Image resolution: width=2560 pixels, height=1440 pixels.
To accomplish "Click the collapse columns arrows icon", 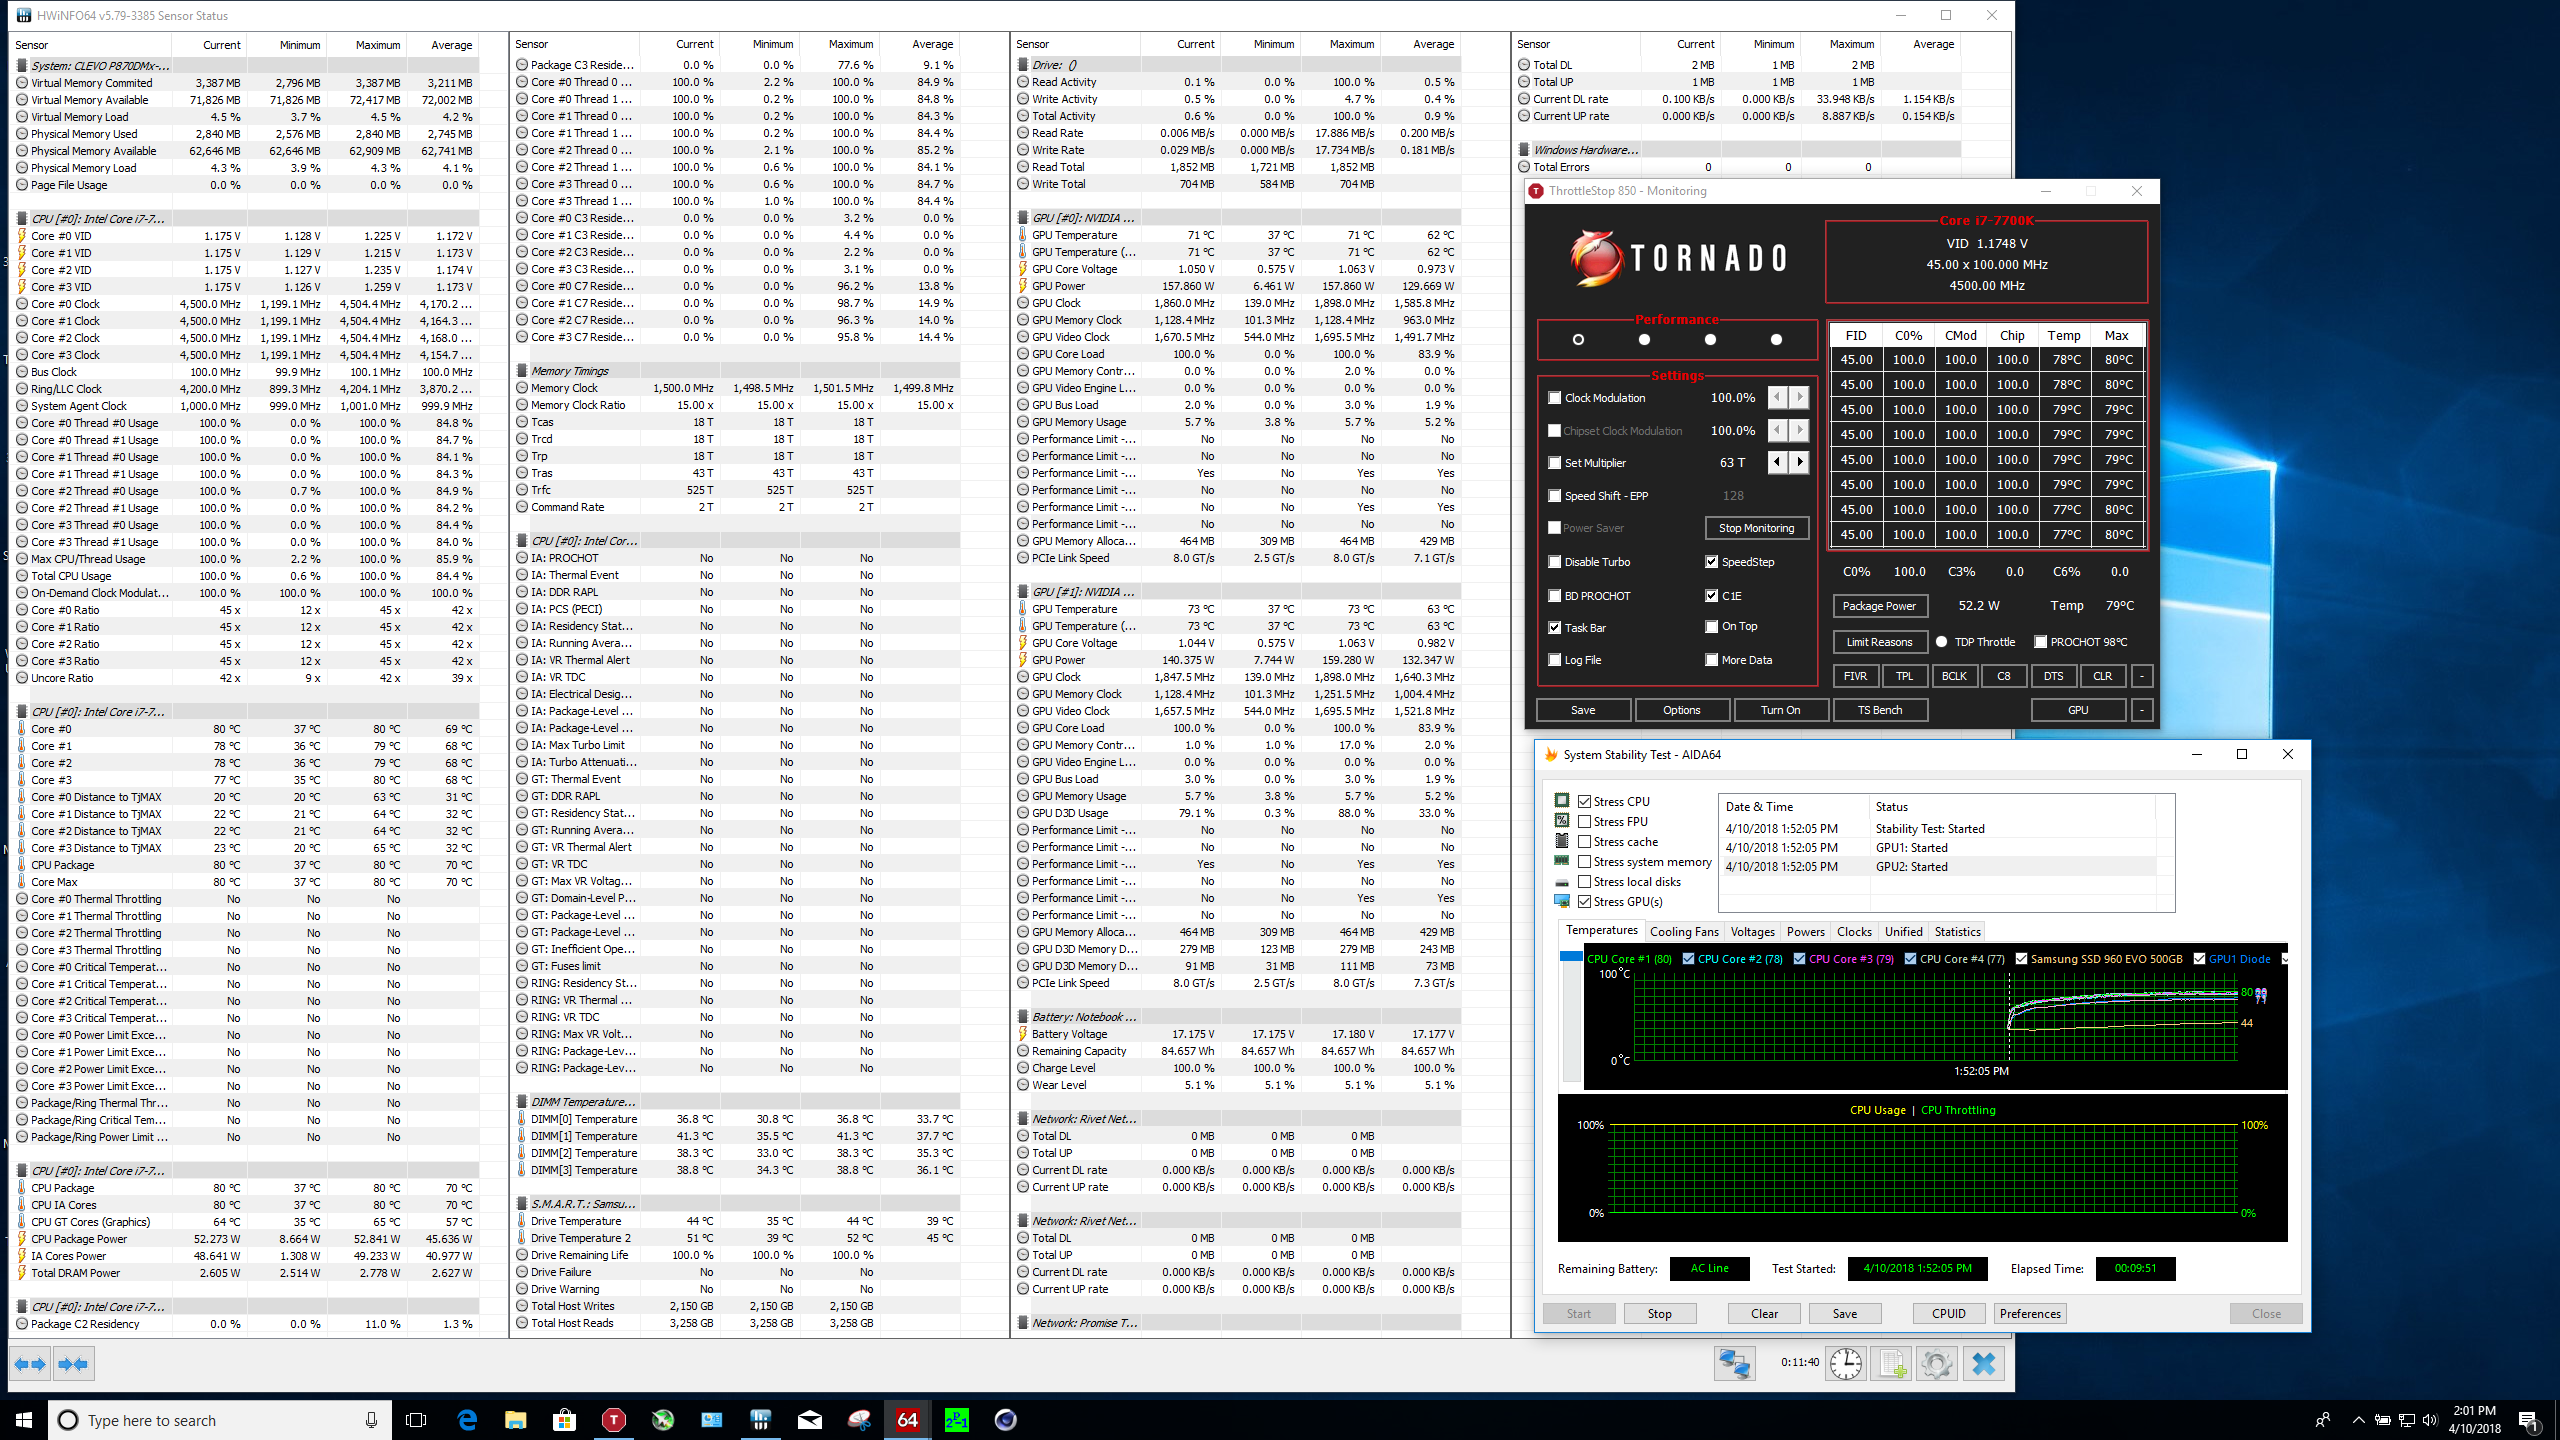I will tap(73, 1364).
